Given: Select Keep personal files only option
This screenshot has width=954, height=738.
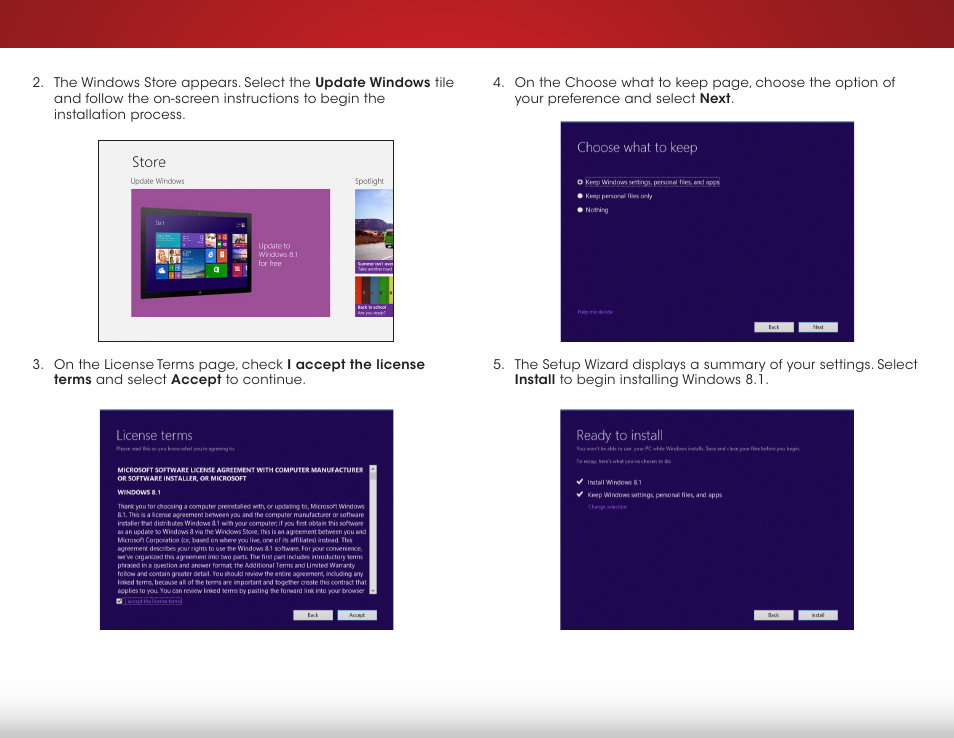Looking at the screenshot, I should tap(615, 196).
